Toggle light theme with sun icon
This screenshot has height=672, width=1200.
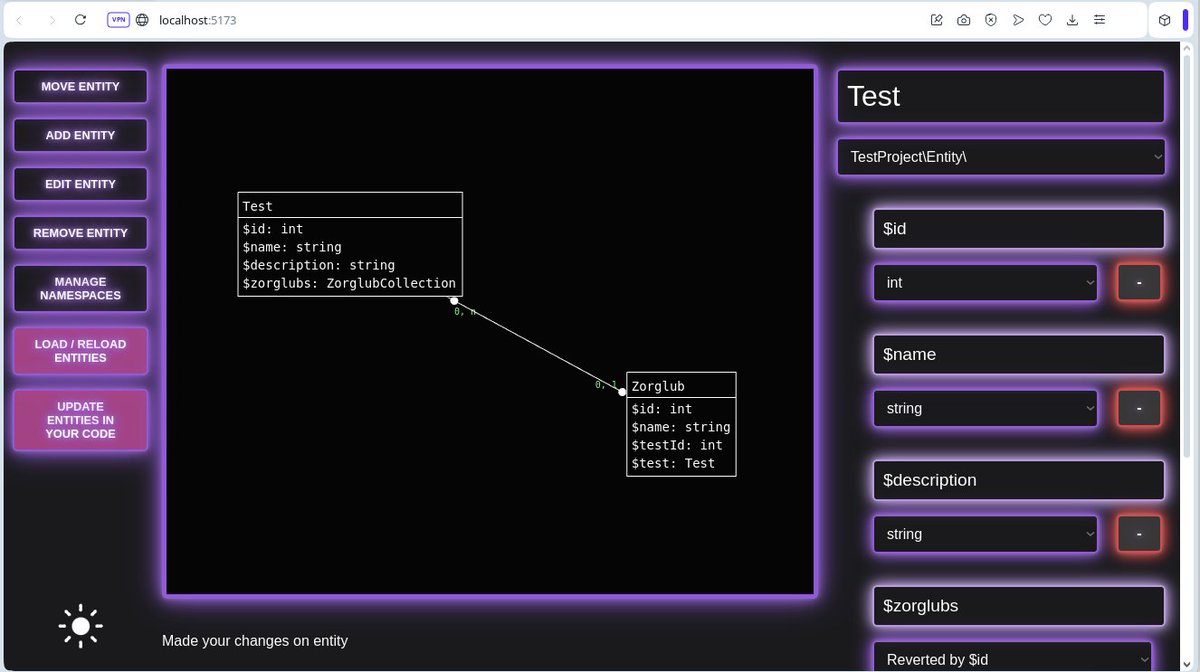click(81, 627)
